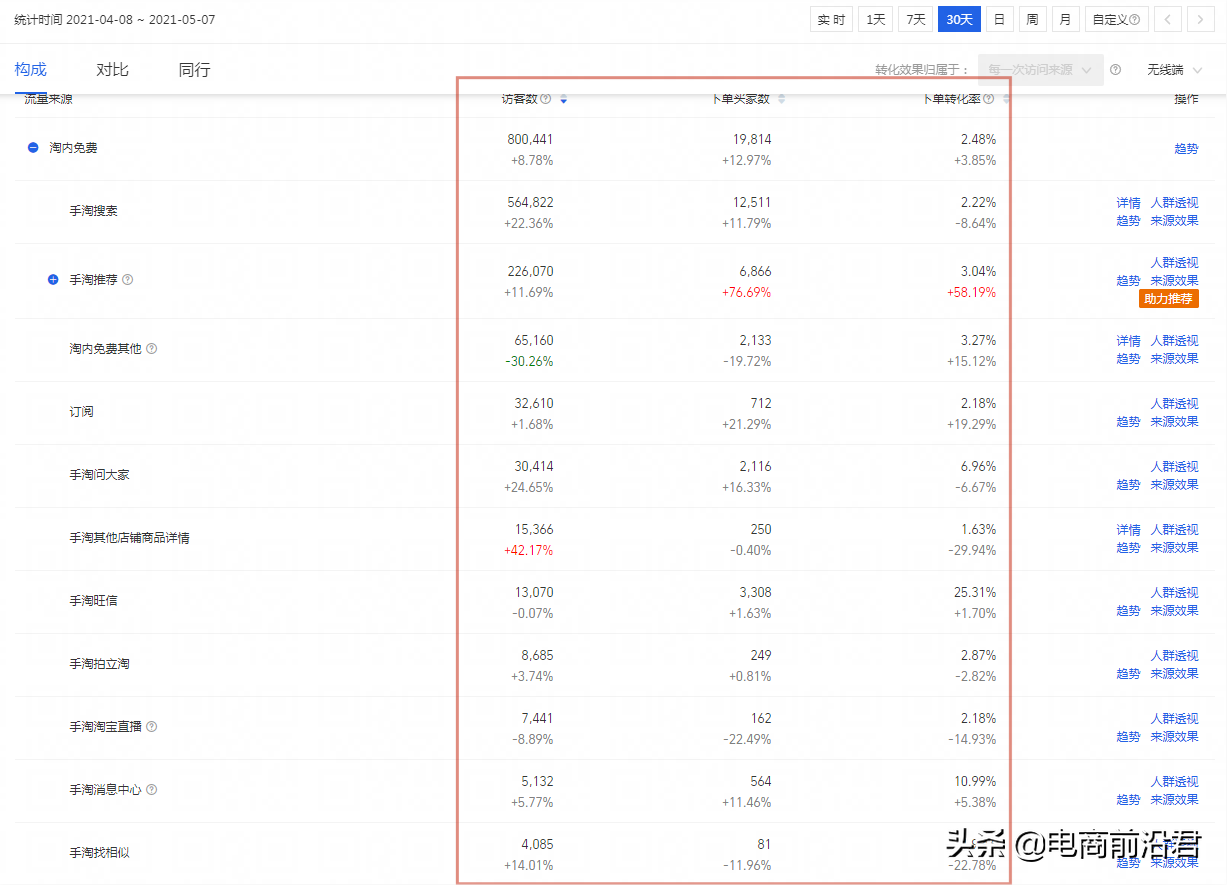Viewport: 1227px width, 885px height.
Task: Click the 手淘搜索 source row label
Action: point(93,212)
